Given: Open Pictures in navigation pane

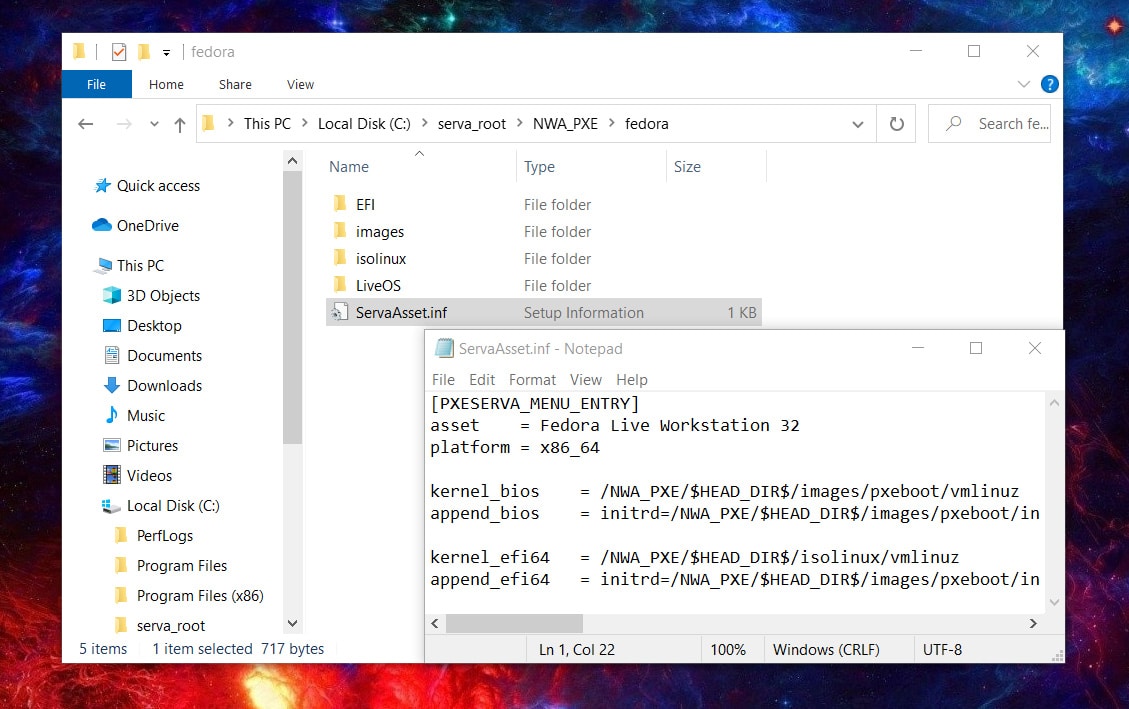Looking at the screenshot, I should pyautogui.click(x=152, y=446).
